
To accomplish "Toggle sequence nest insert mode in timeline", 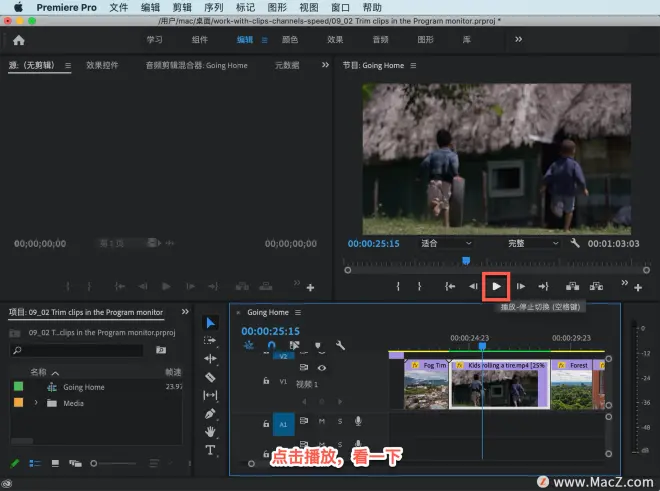I will (249, 346).
